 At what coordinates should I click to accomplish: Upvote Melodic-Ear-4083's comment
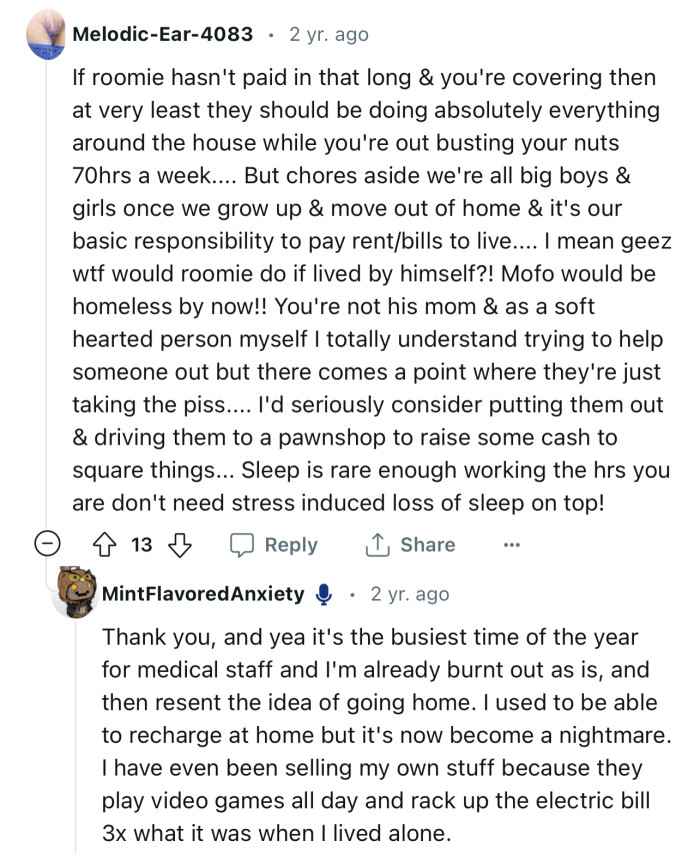click(x=108, y=545)
